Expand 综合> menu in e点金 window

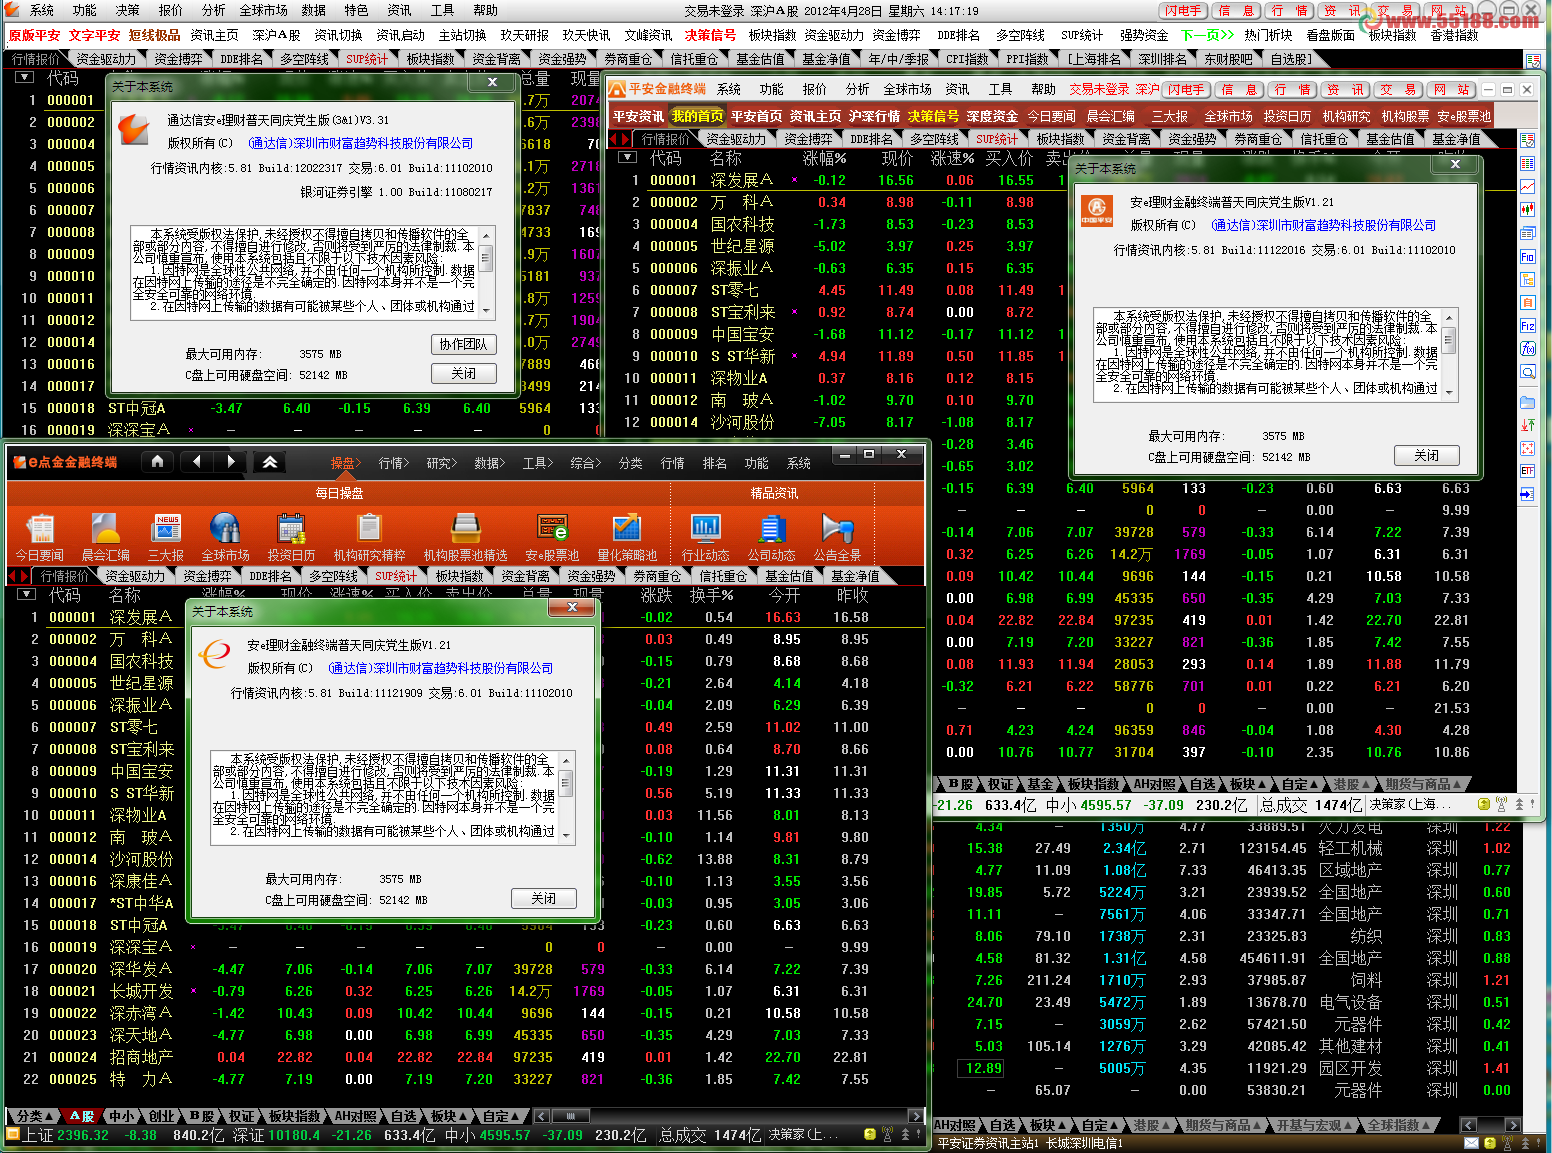(x=585, y=463)
